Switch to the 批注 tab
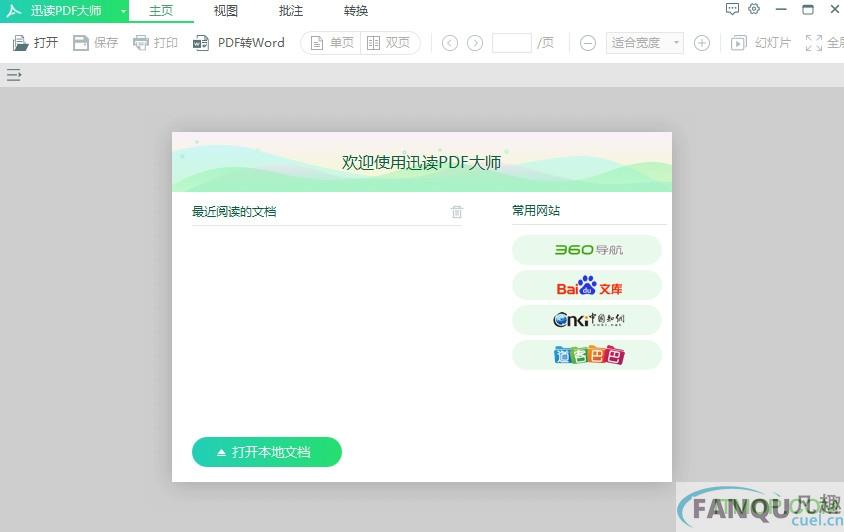Screen dimensions: 844x532 [291, 11]
